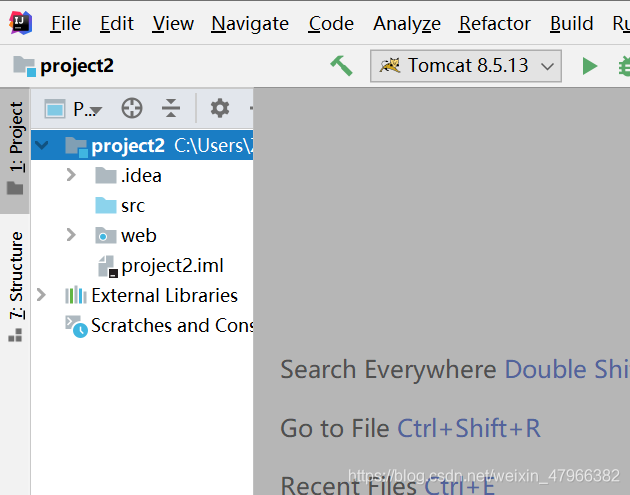Click the web resource folder icon
The height and width of the screenshot is (495, 630).
click(106, 235)
